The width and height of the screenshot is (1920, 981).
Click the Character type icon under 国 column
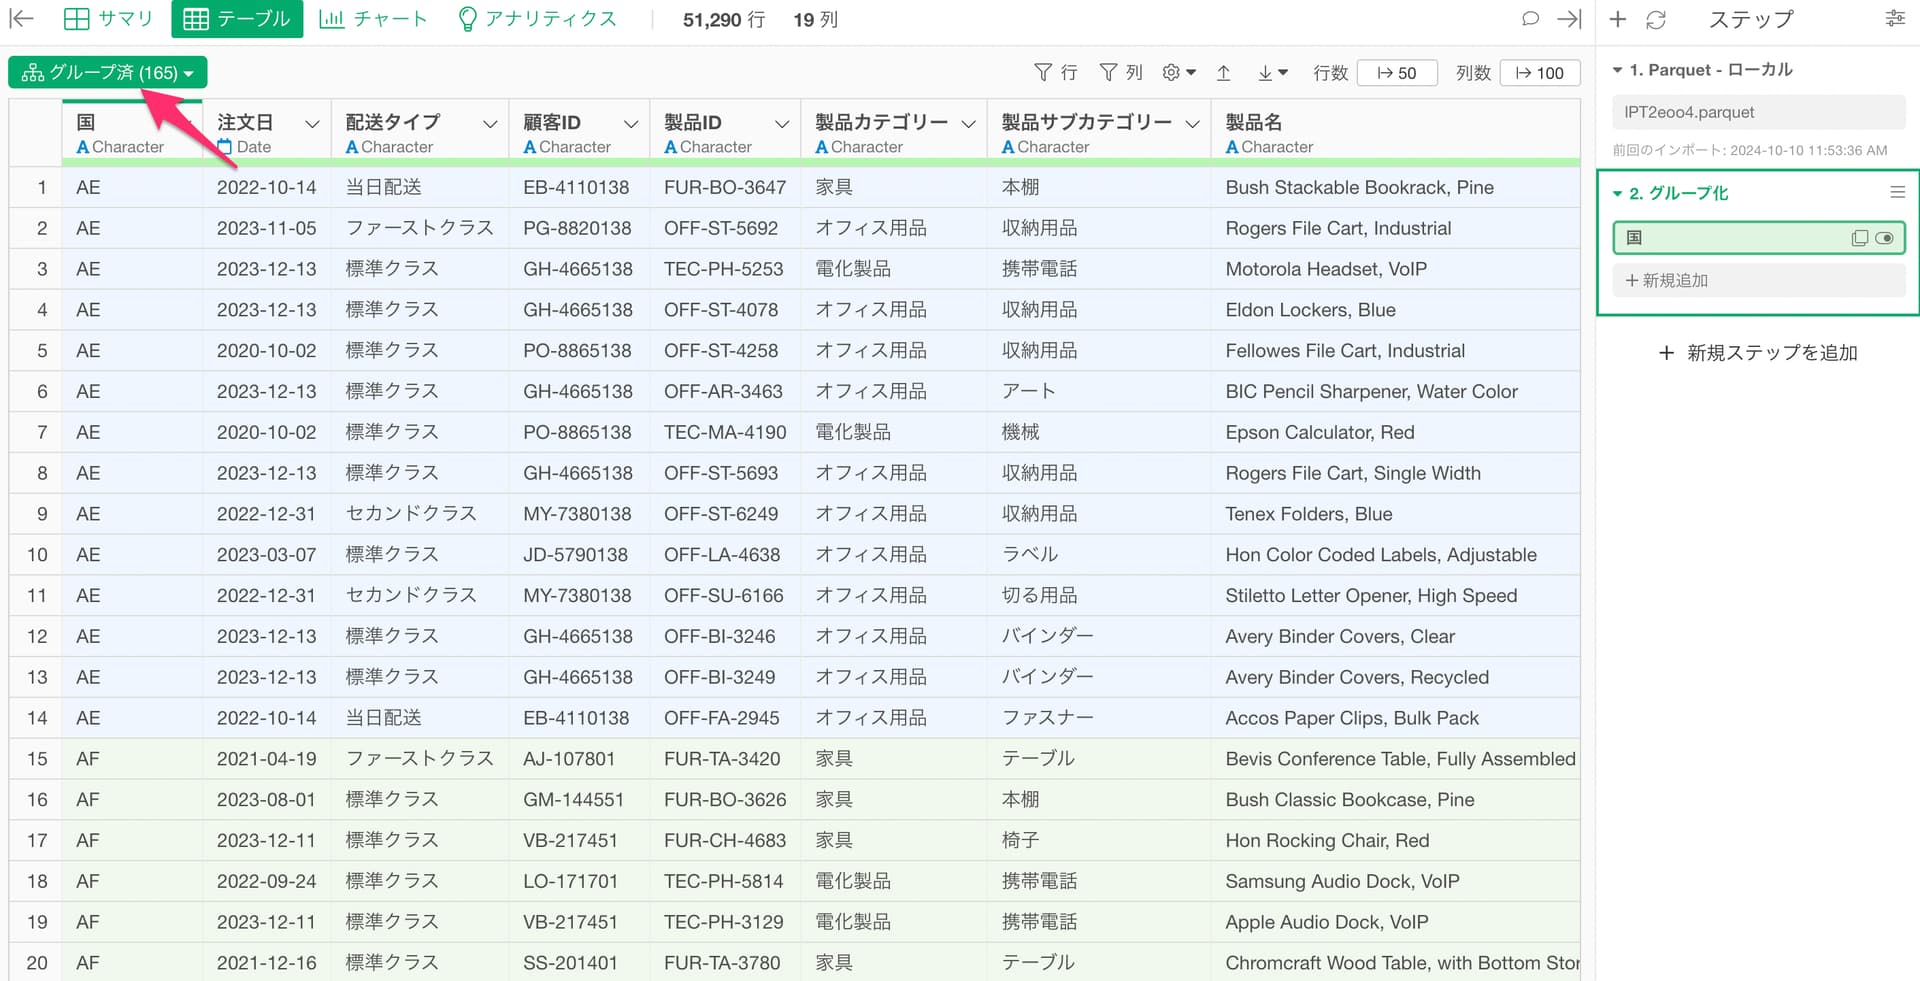click(83, 147)
